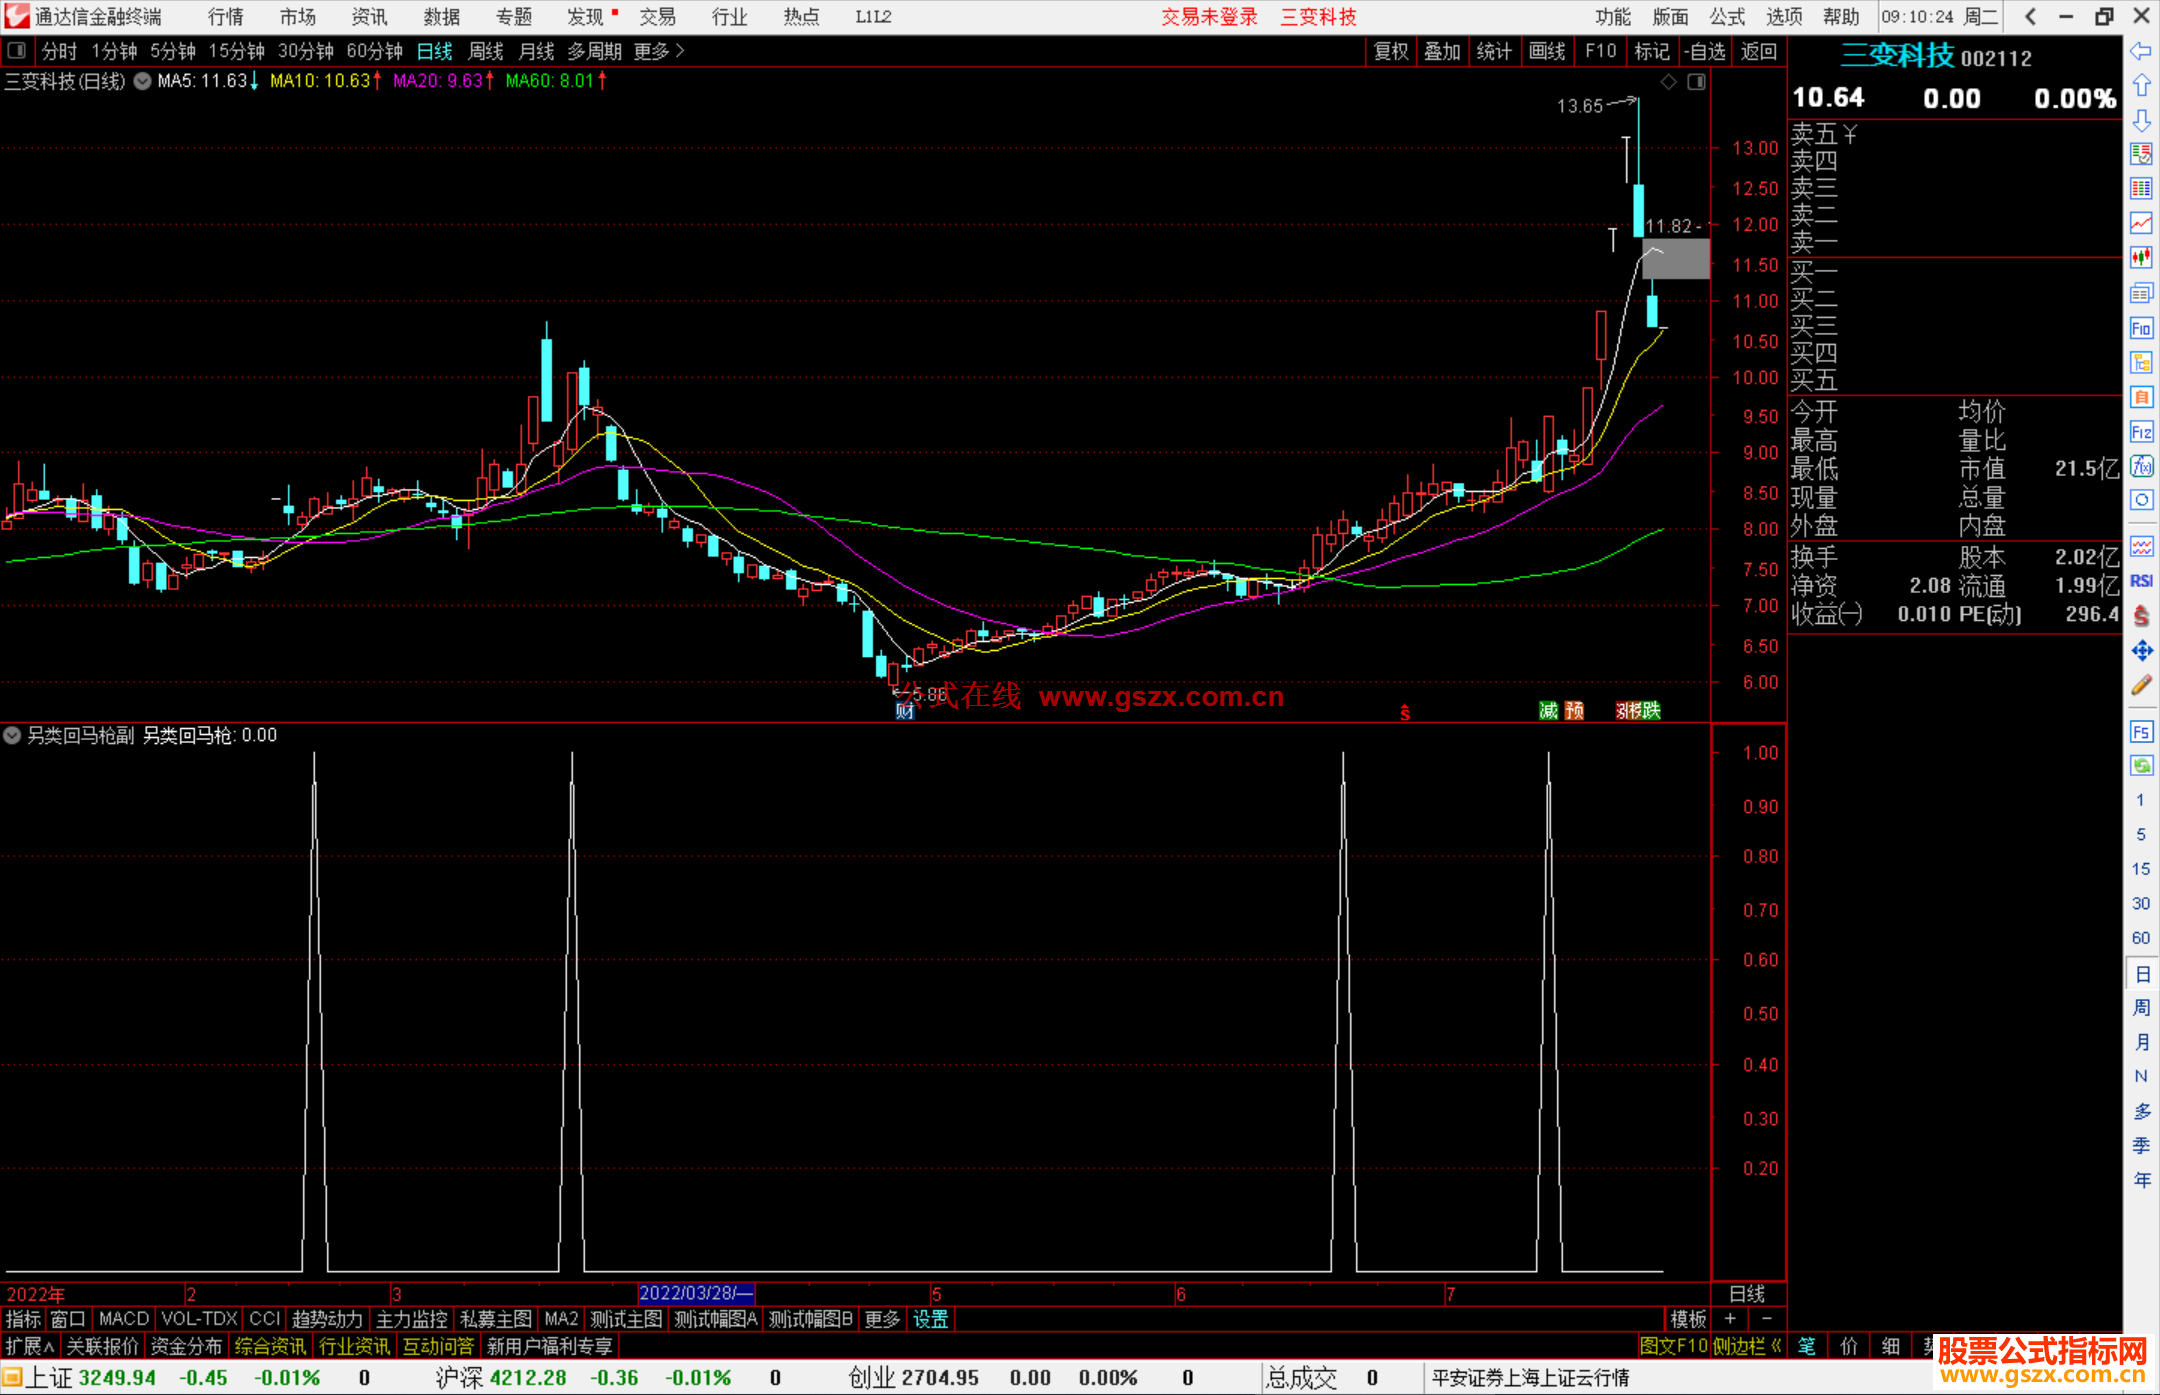Image resolution: width=2160 pixels, height=1395 pixels.
Task: Collapse the 侧边栏 sidebar toggle
Action: (1747, 1346)
